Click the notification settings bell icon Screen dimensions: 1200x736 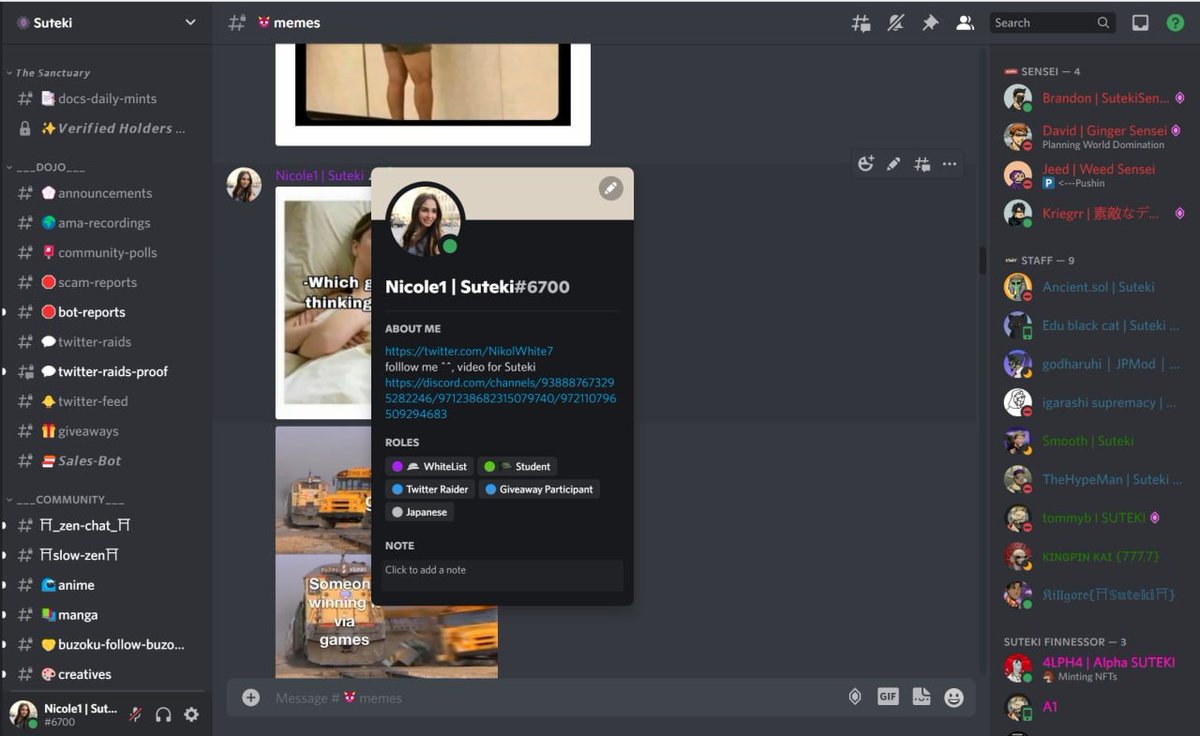click(896, 23)
